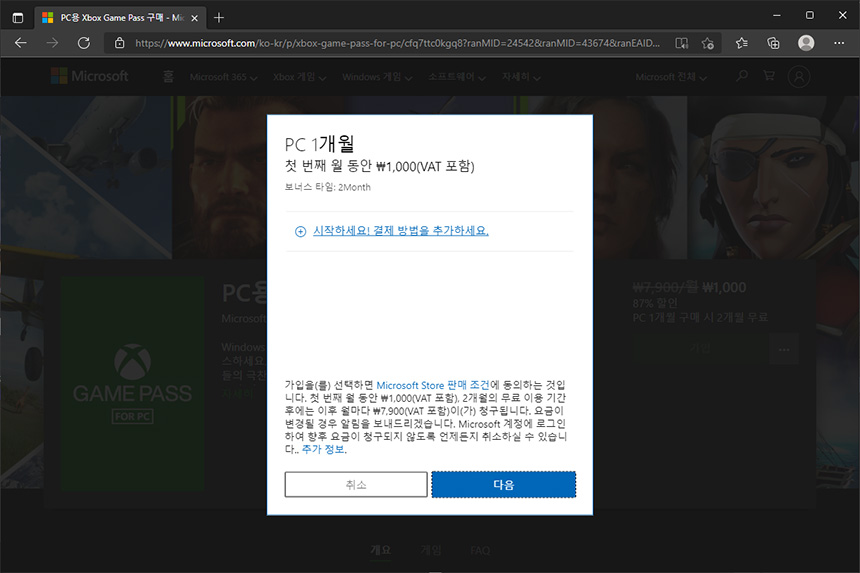Minimize the browser window
Image resolution: width=860 pixels, height=573 pixels.
(x=777, y=15)
